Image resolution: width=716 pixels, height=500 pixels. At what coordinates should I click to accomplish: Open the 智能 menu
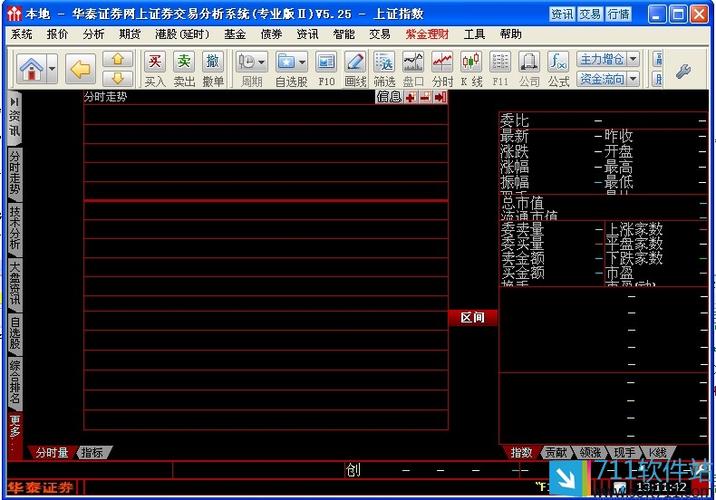click(x=343, y=34)
